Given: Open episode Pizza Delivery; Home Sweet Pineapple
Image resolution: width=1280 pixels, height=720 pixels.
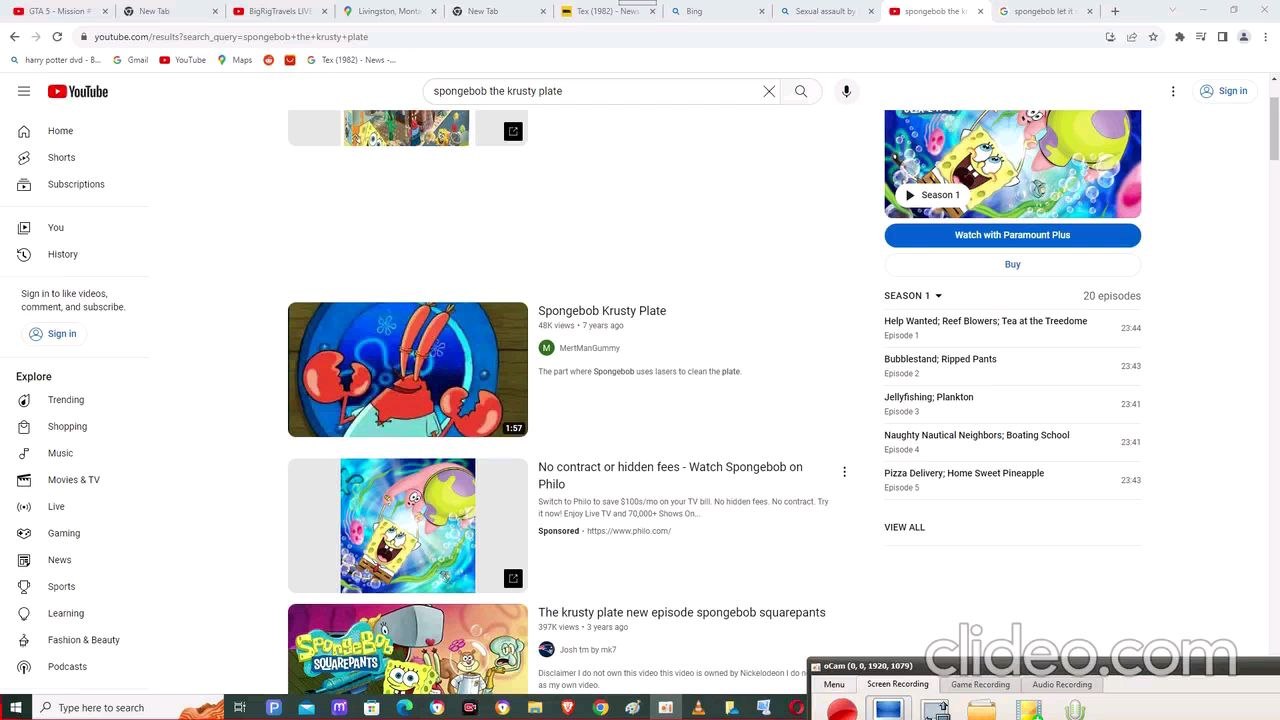Looking at the screenshot, I should pos(1012,480).
